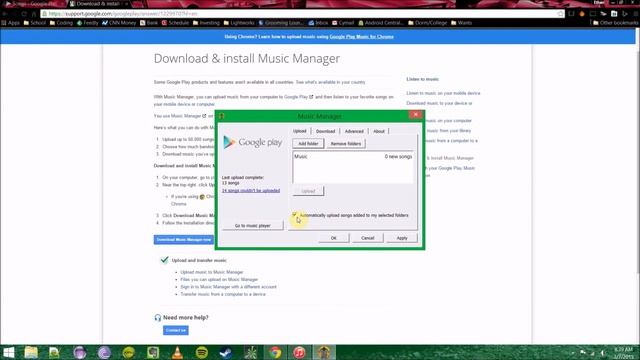640x360 pixels.
Task: Bookmark this page with the star icon
Action: pos(560,13)
